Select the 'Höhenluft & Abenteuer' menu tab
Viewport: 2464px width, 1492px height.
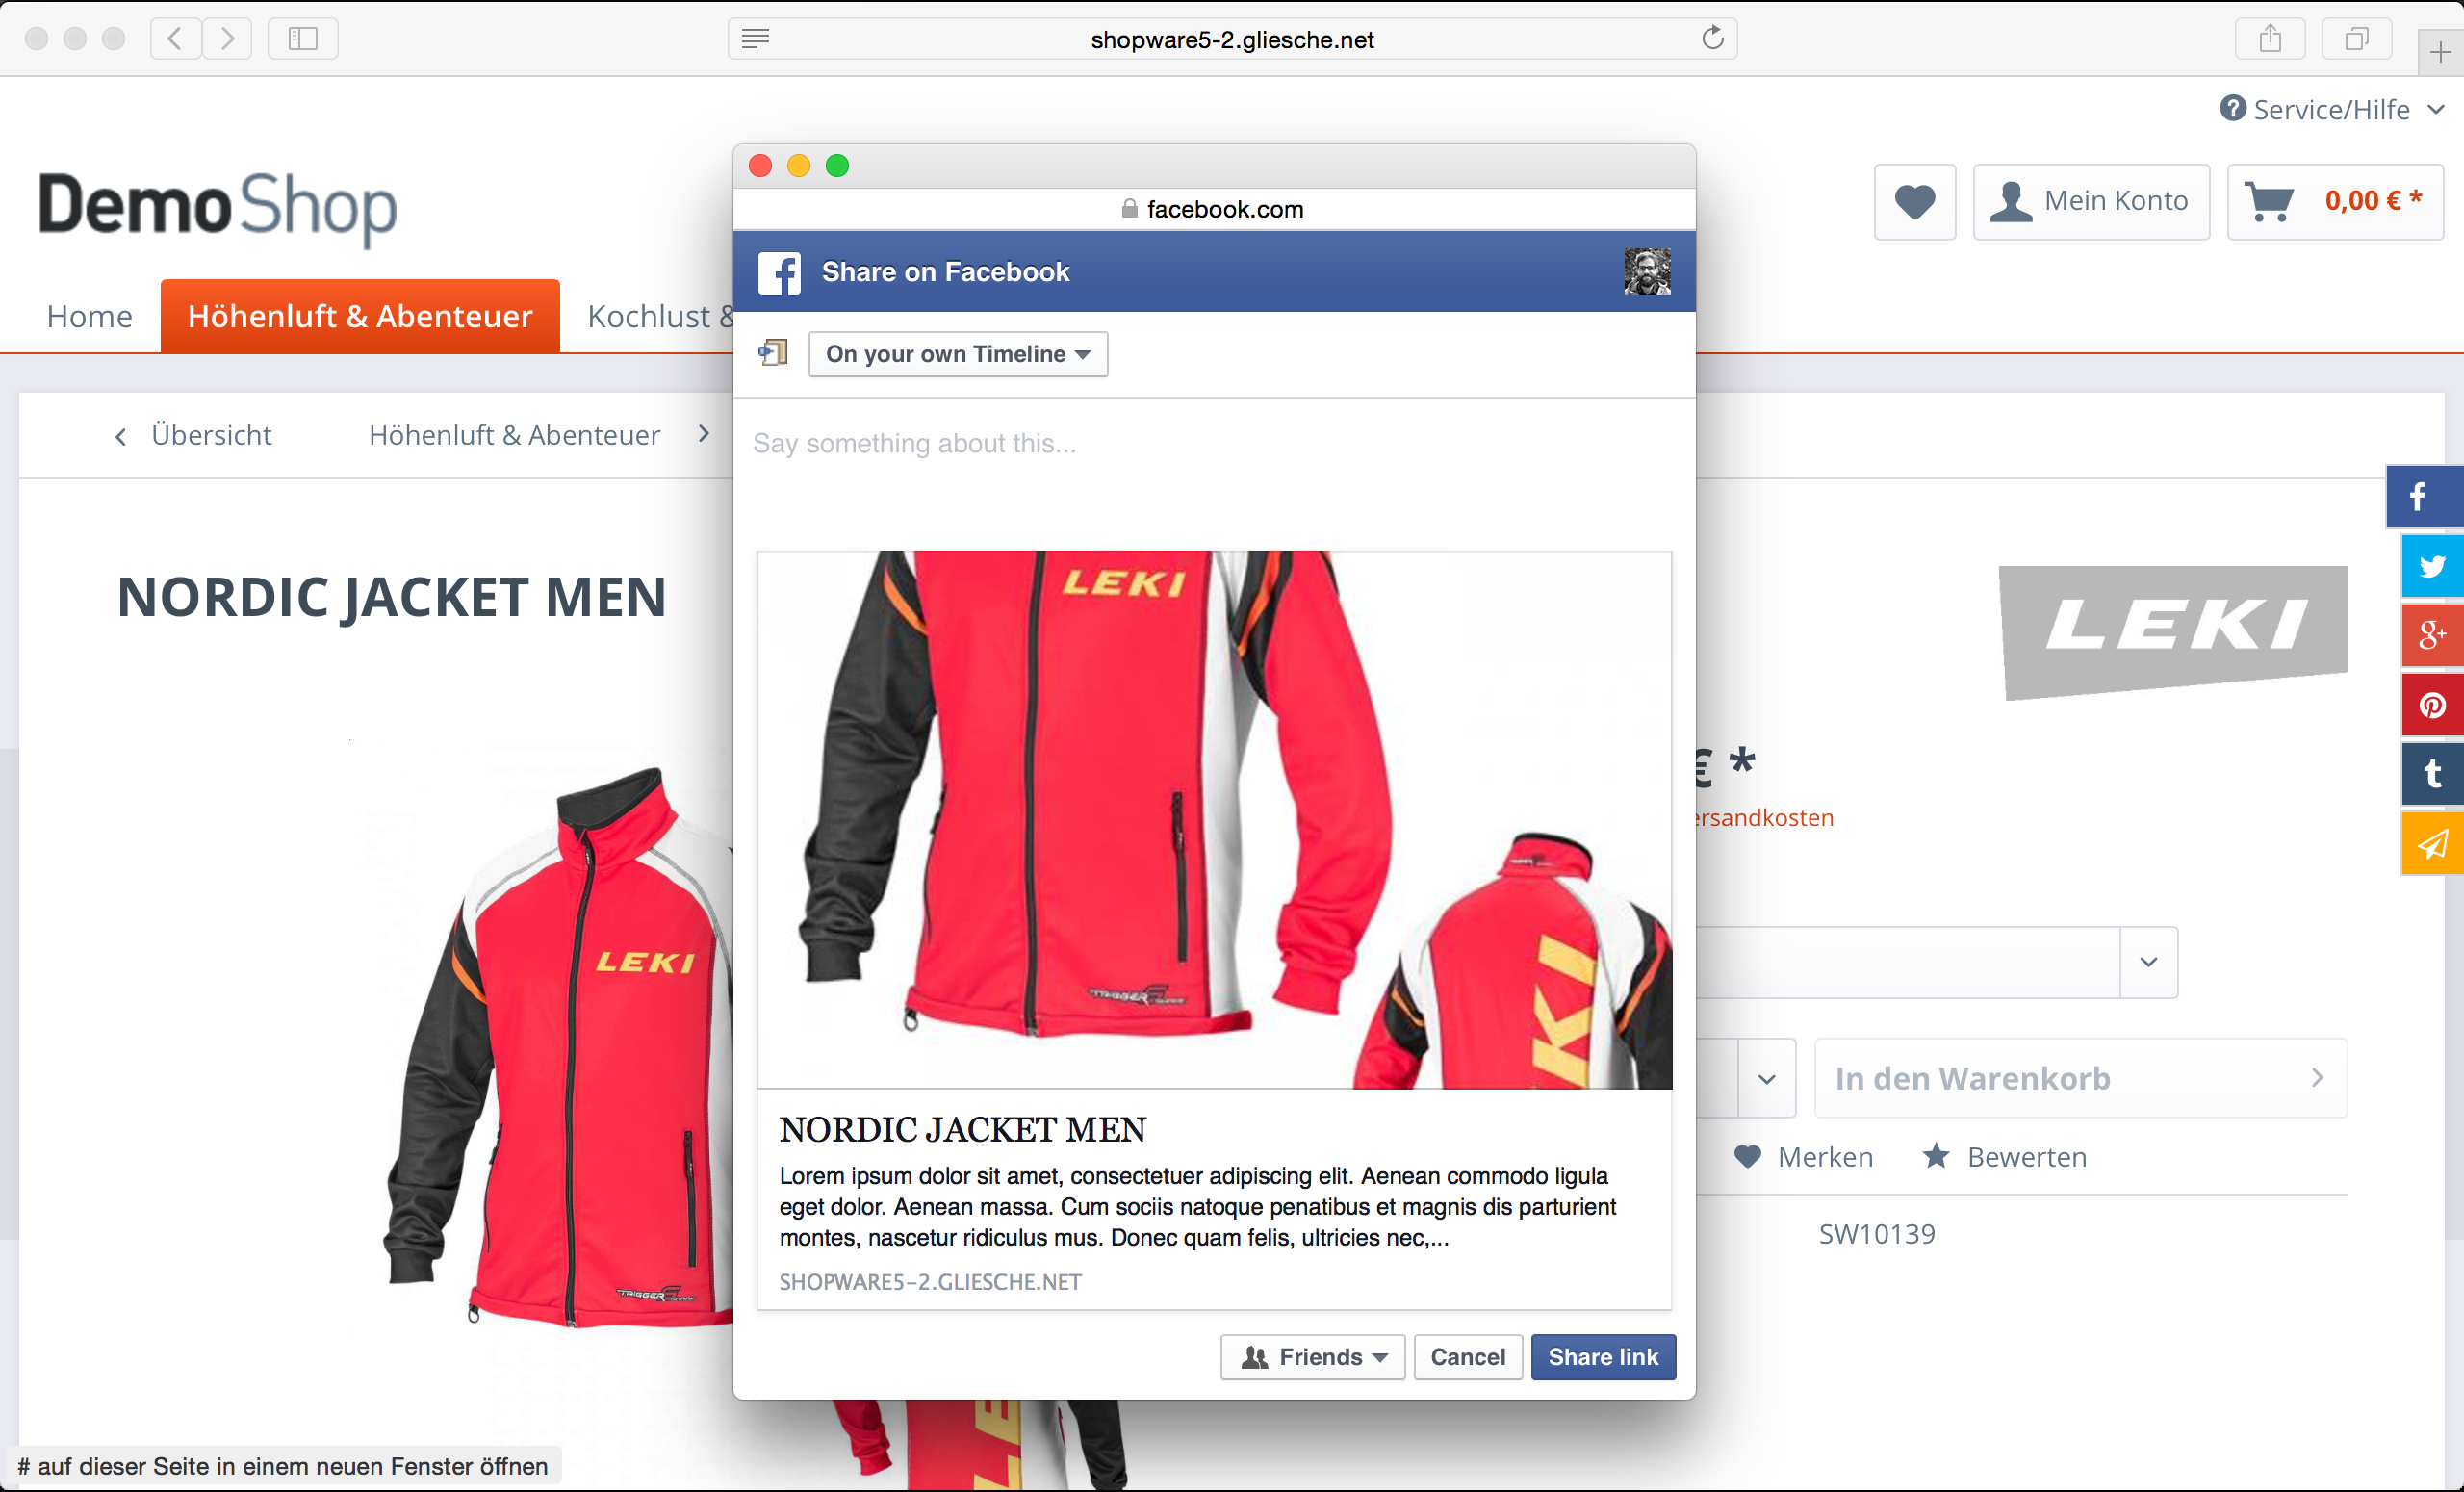(361, 315)
